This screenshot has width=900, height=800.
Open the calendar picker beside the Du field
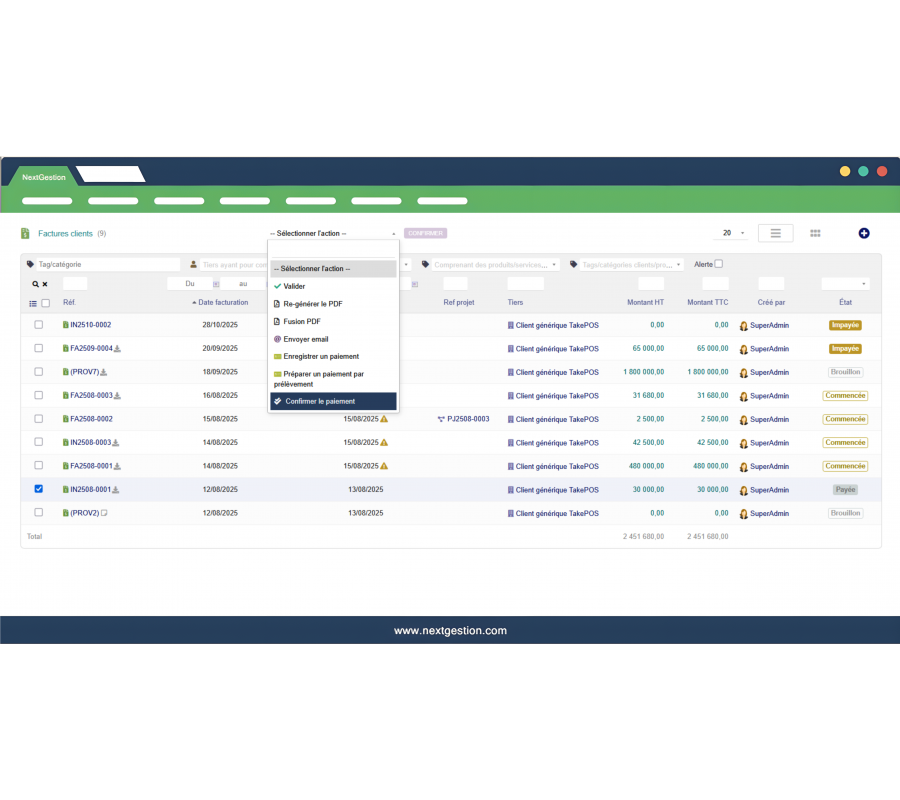[216, 284]
